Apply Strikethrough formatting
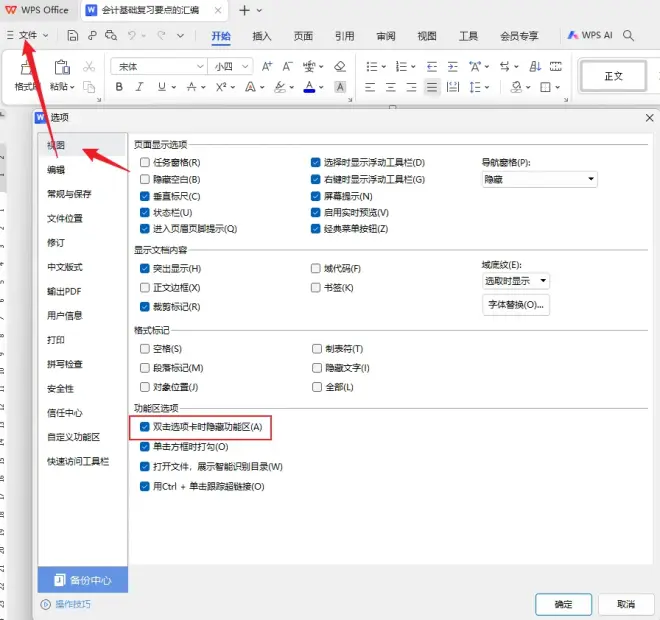660x620 pixels. coord(192,87)
